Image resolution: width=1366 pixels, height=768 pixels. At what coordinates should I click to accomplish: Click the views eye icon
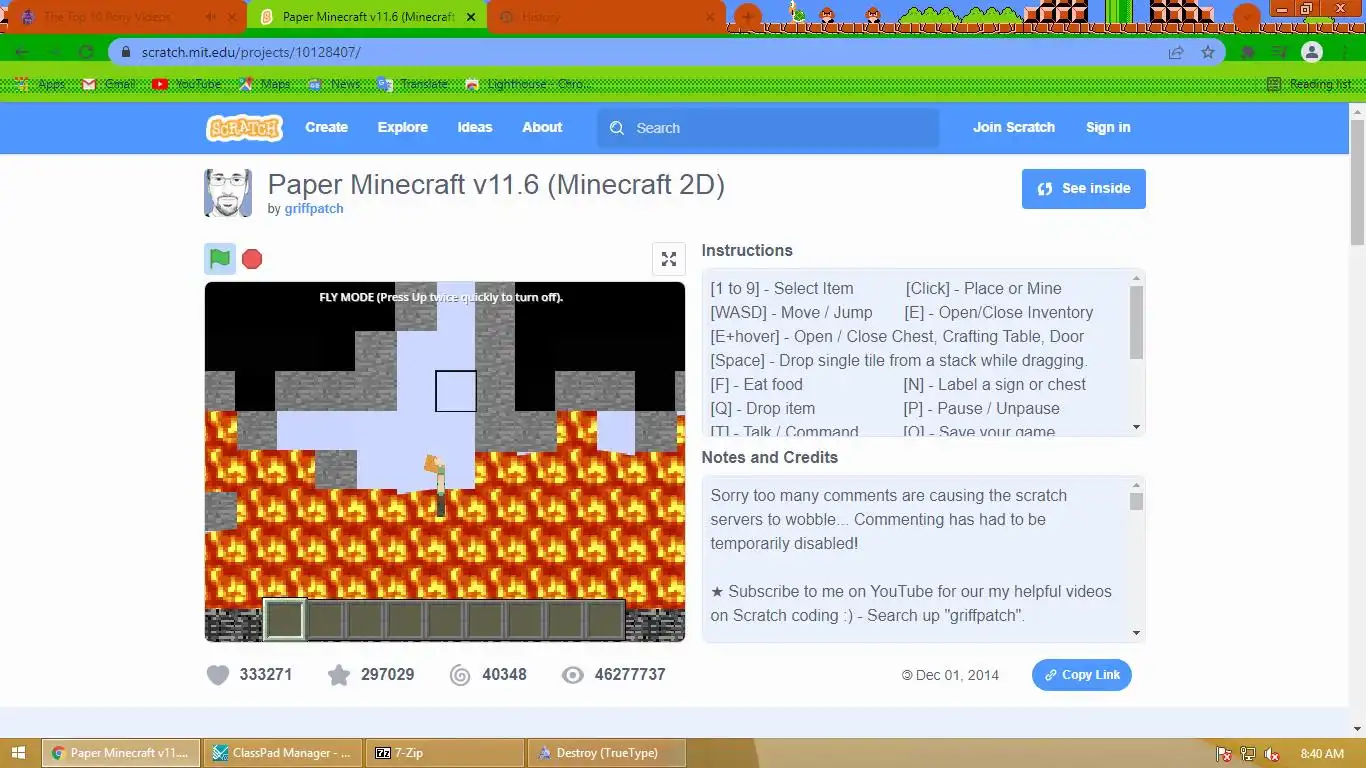coord(572,675)
